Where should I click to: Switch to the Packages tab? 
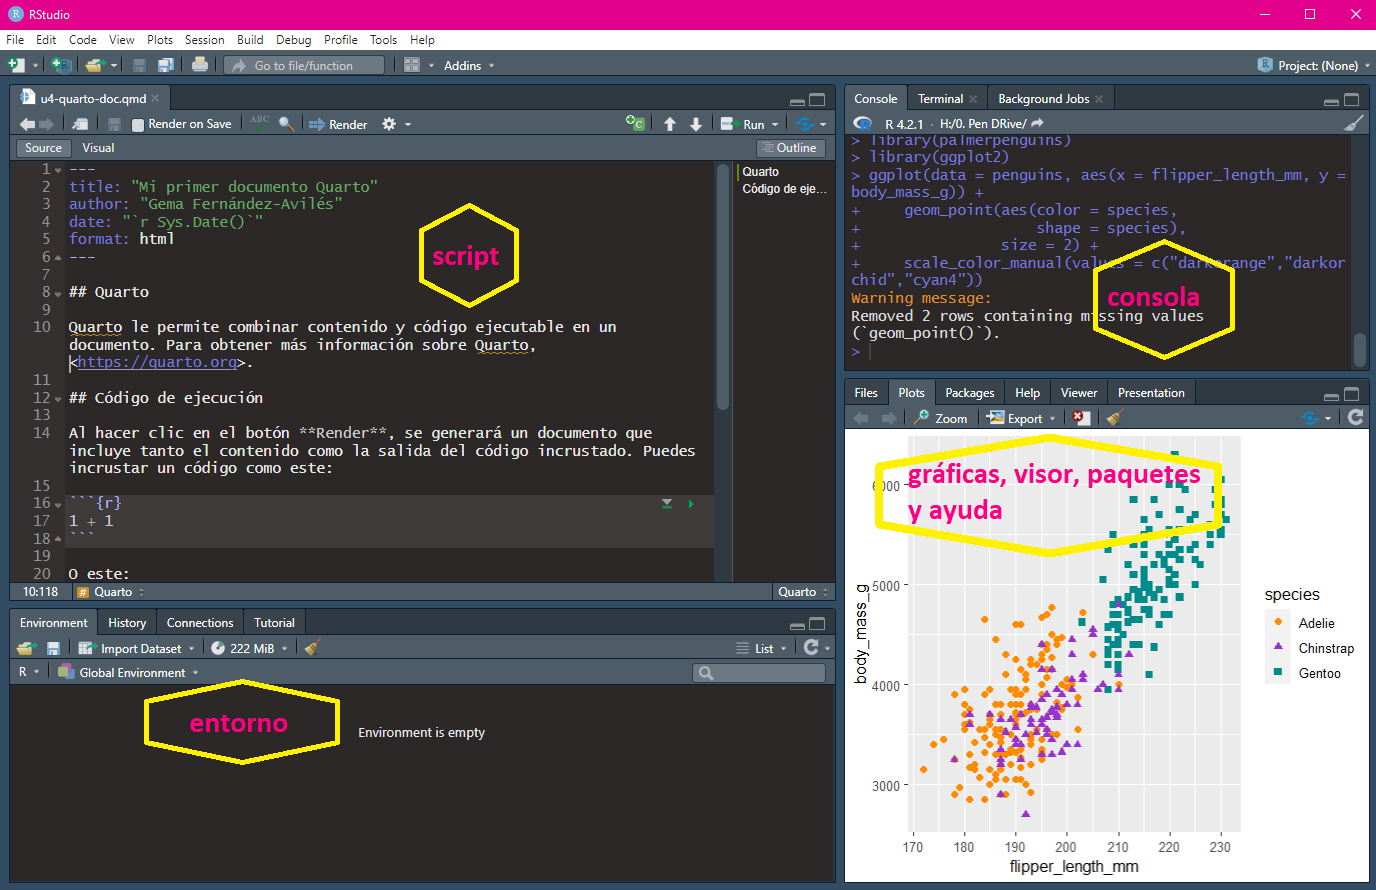click(969, 393)
